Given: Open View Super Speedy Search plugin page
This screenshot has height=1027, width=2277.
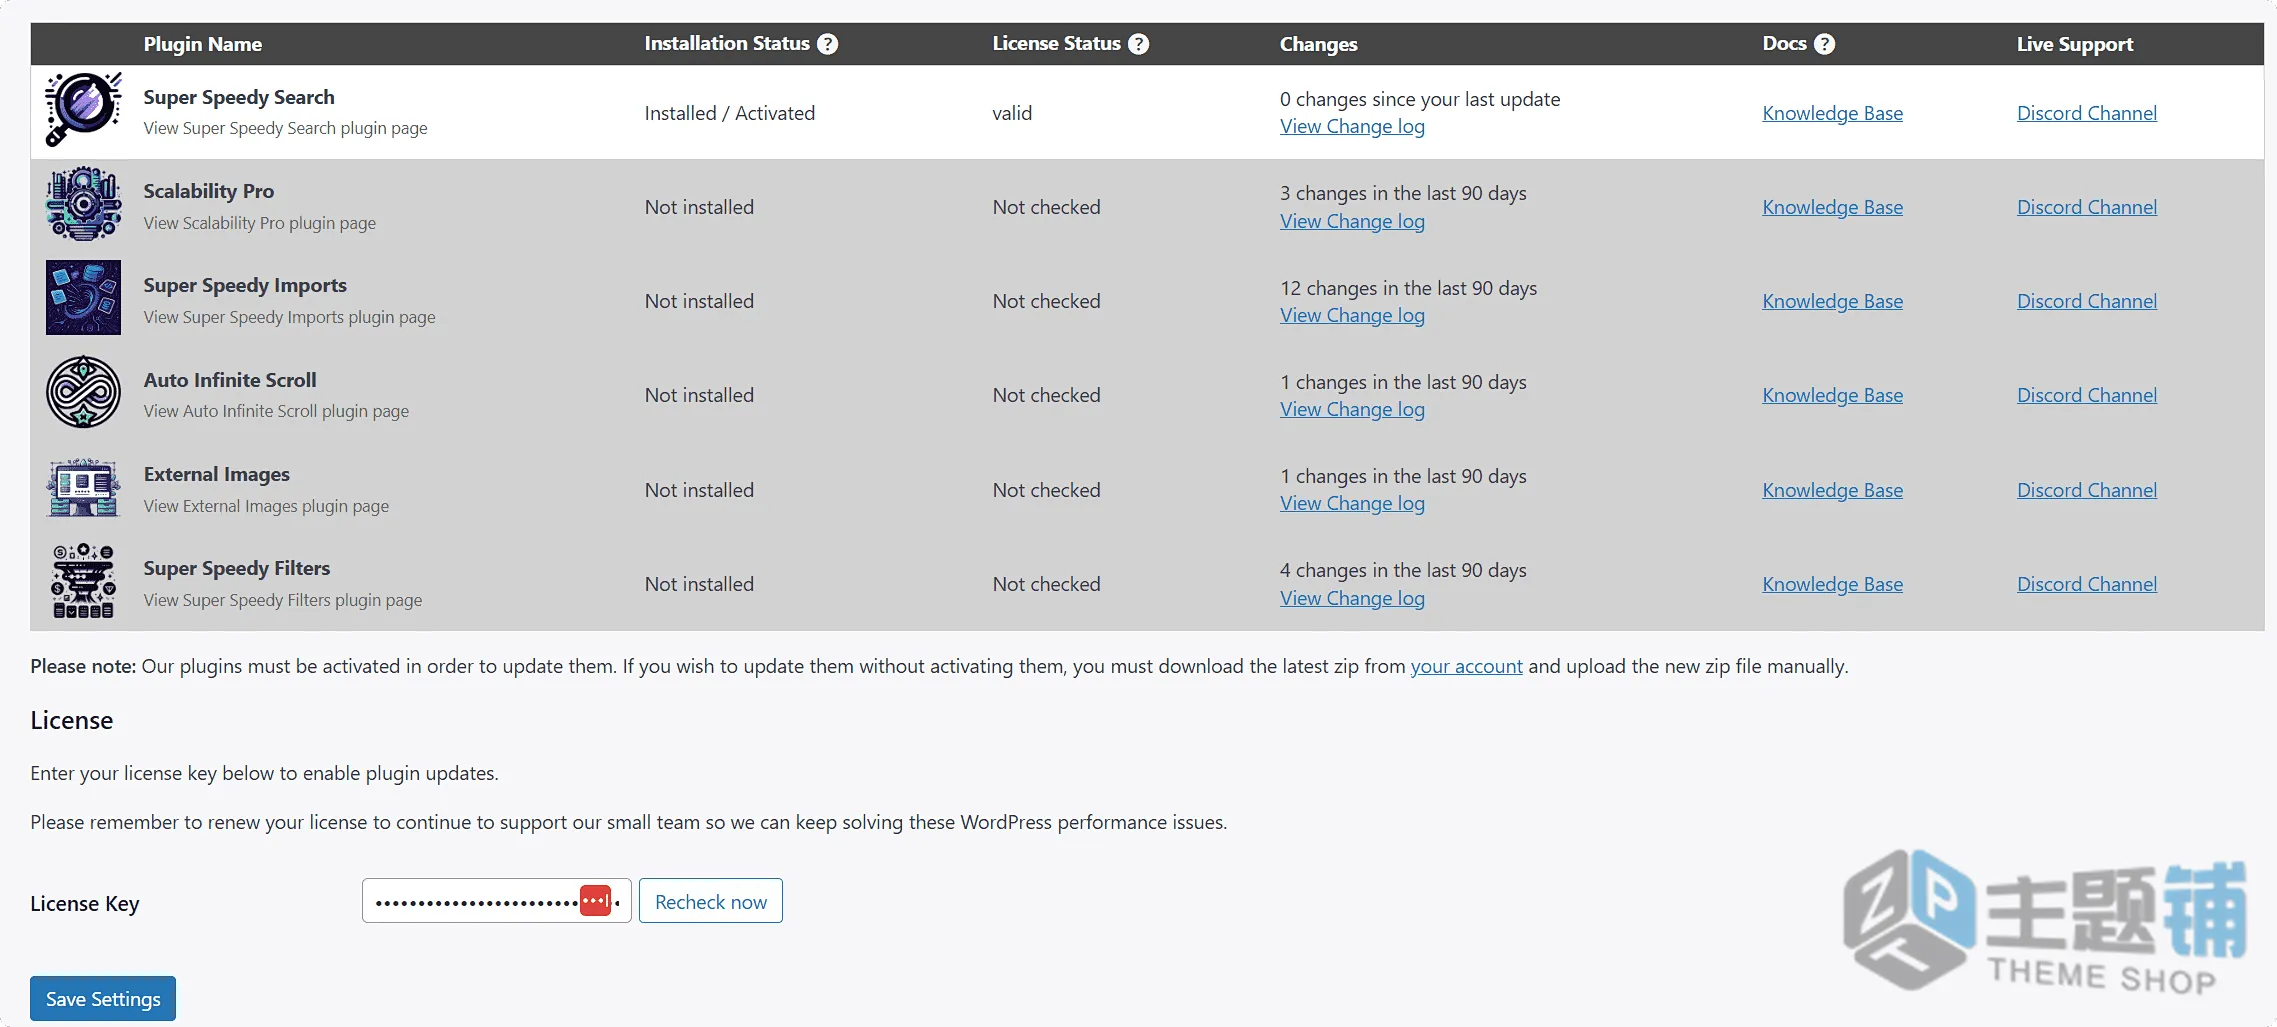Looking at the screenshot, I should pyautogui.click(x=286, y=128).
